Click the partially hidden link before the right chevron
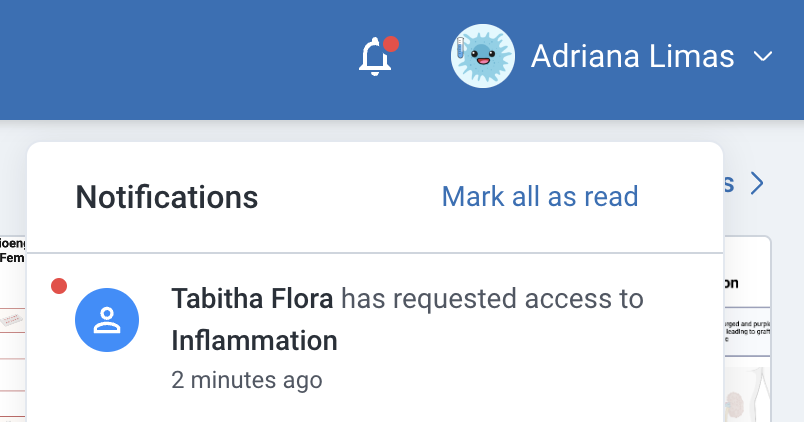Viewport: 804px width, 422px height. [x=729, y=183]
